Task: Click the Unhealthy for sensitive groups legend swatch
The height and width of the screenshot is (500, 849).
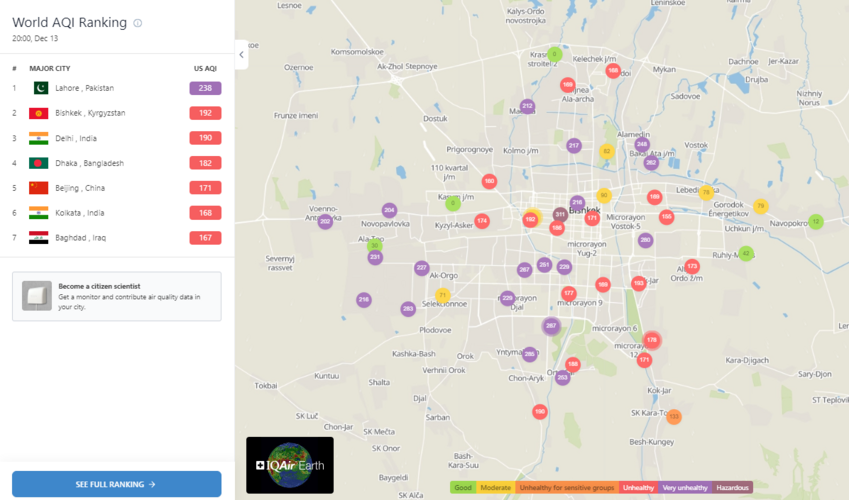Action: [x=566, y=488]
